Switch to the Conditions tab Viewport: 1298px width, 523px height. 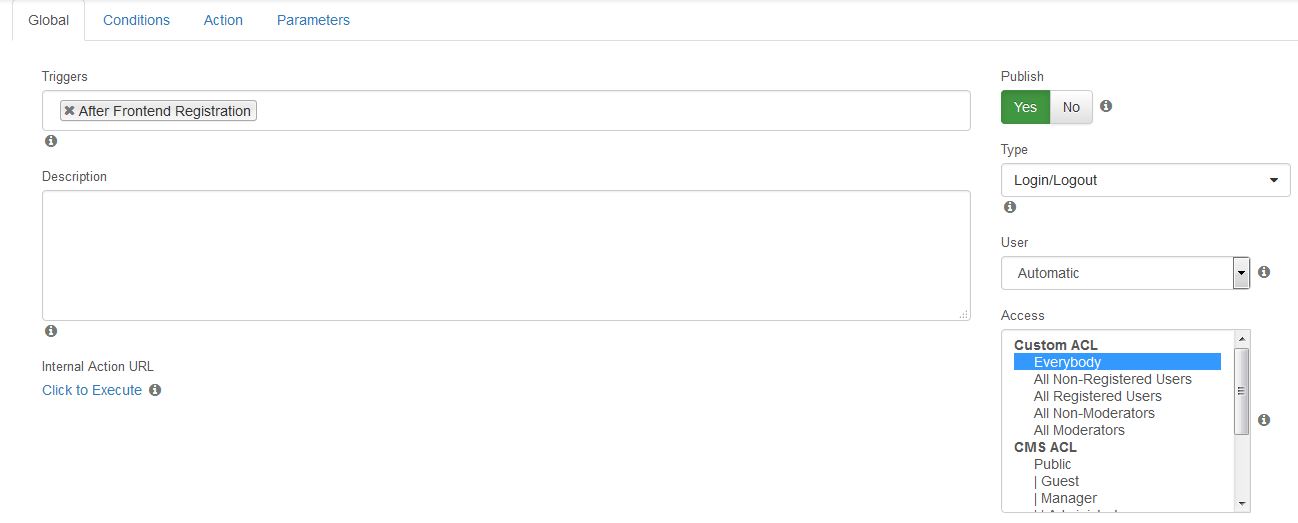[x=136, y=20]
